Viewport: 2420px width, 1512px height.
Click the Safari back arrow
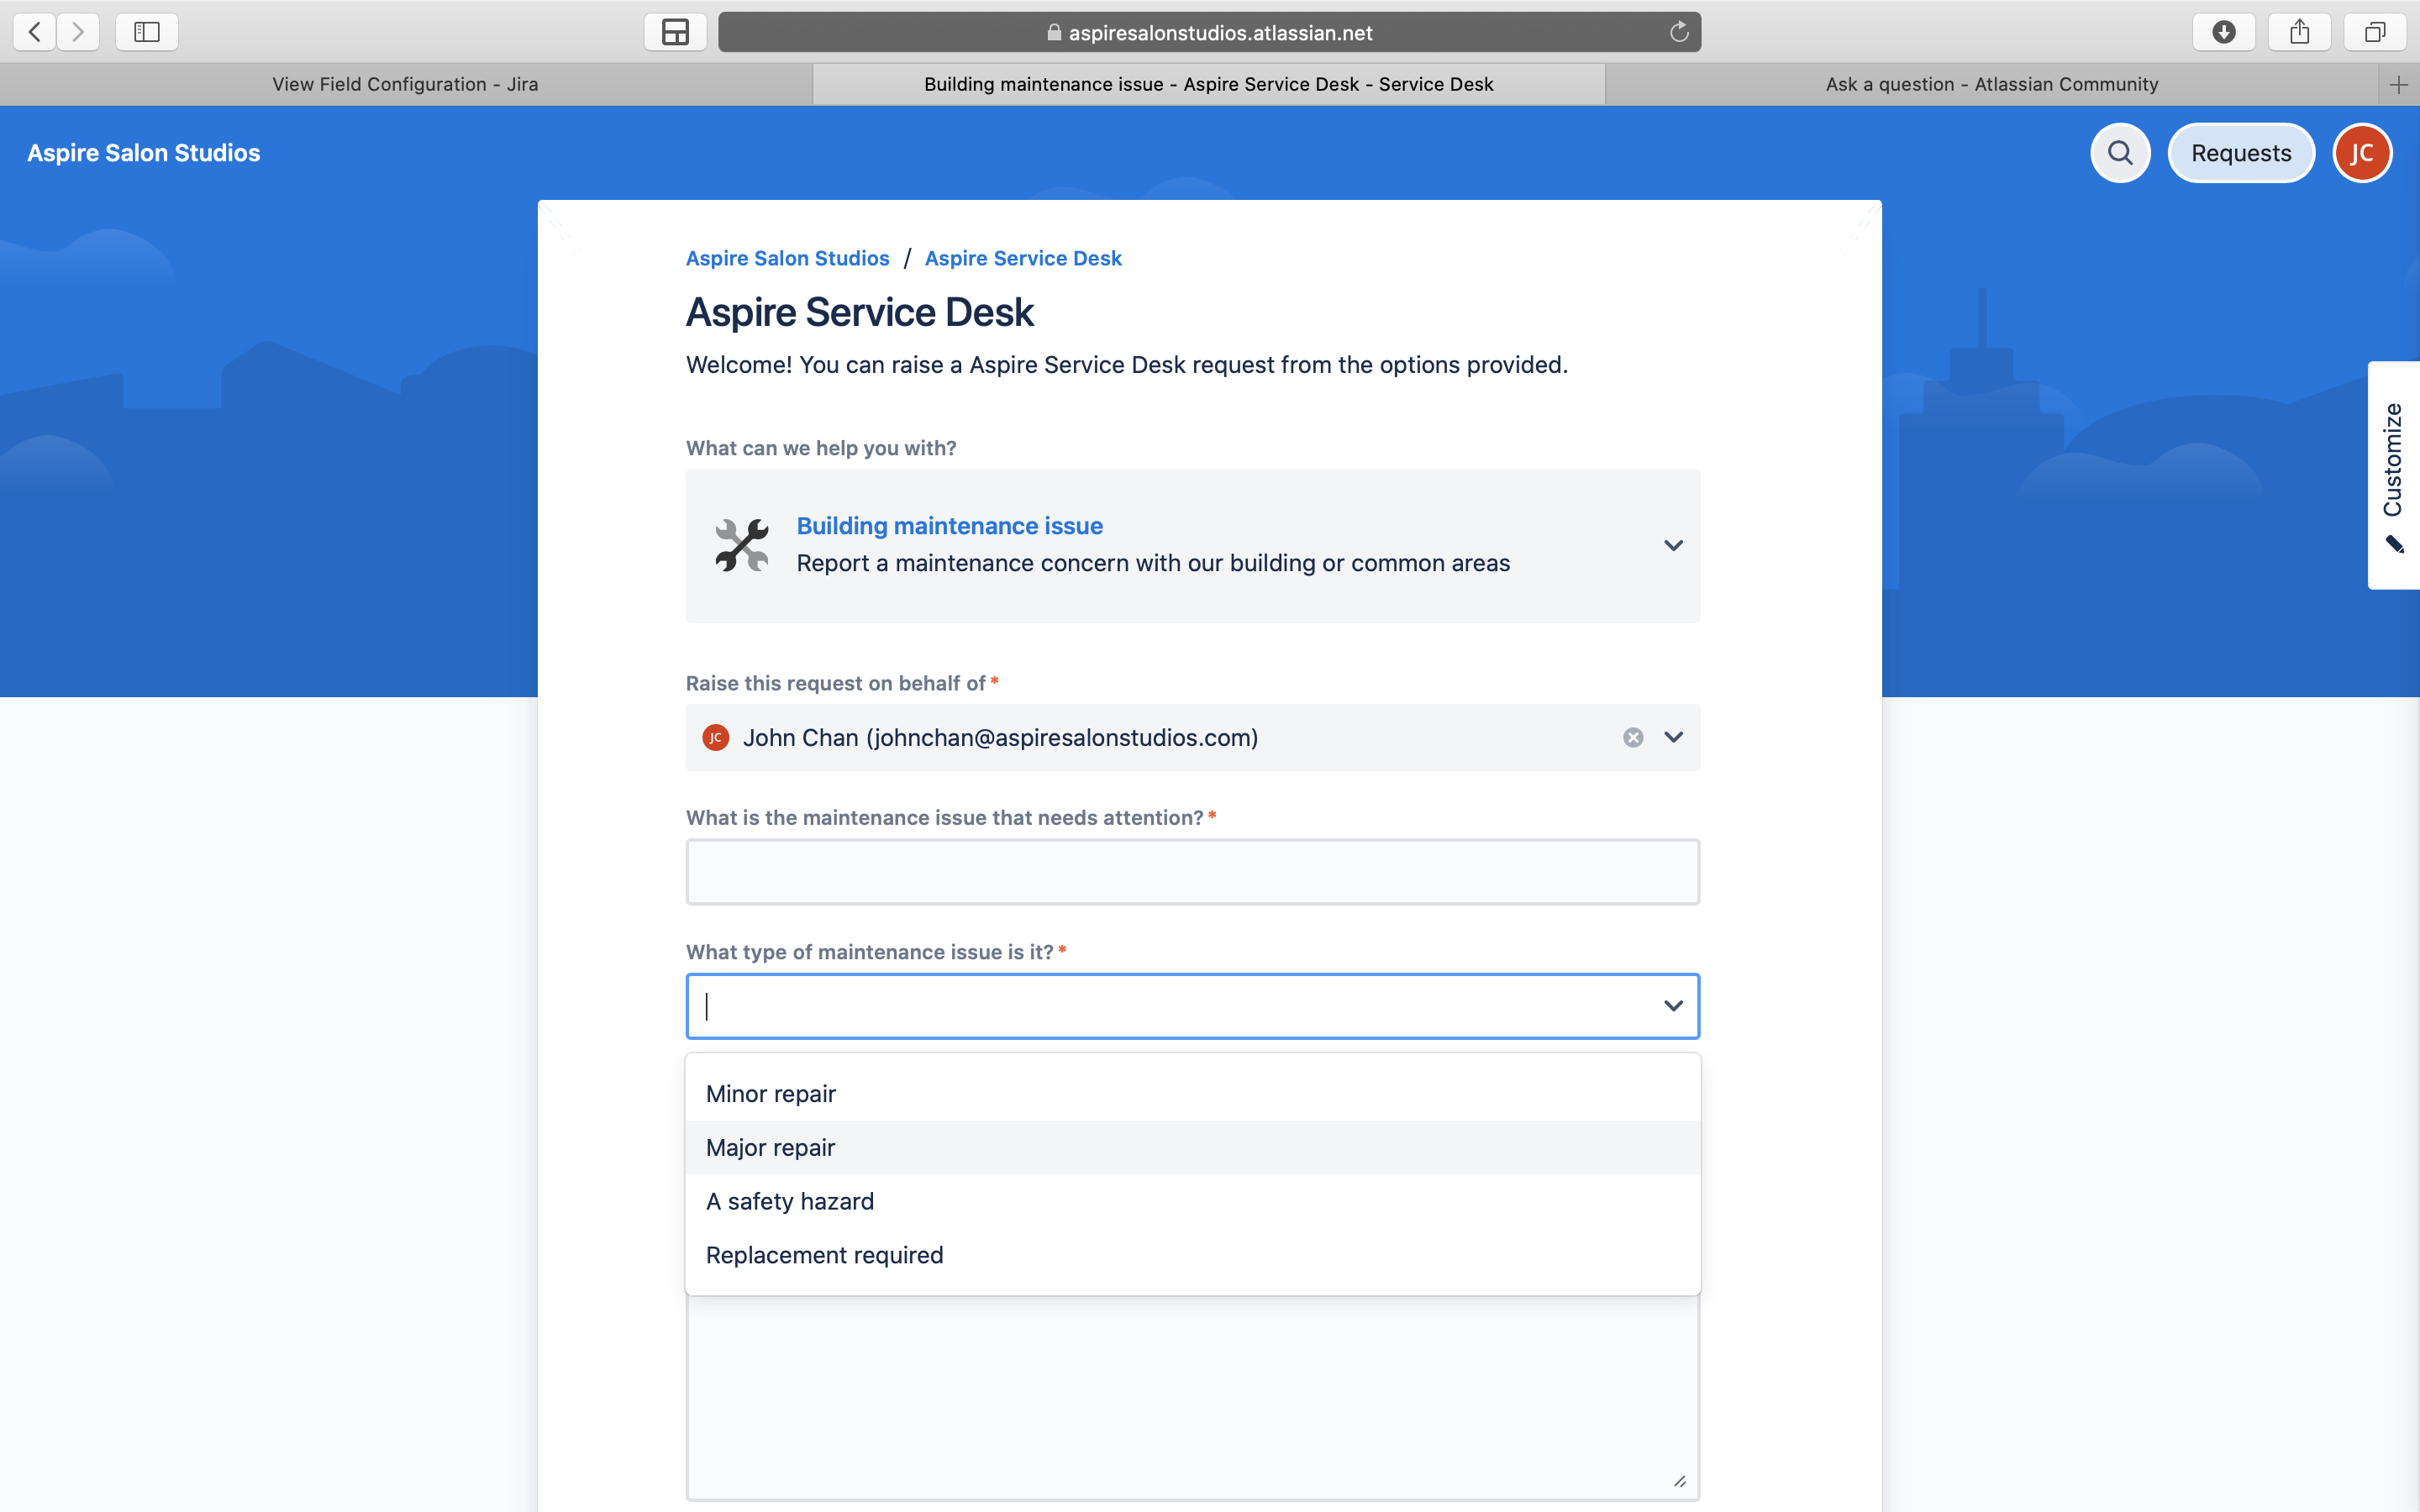pyautogui.click(x=35, y=32)
